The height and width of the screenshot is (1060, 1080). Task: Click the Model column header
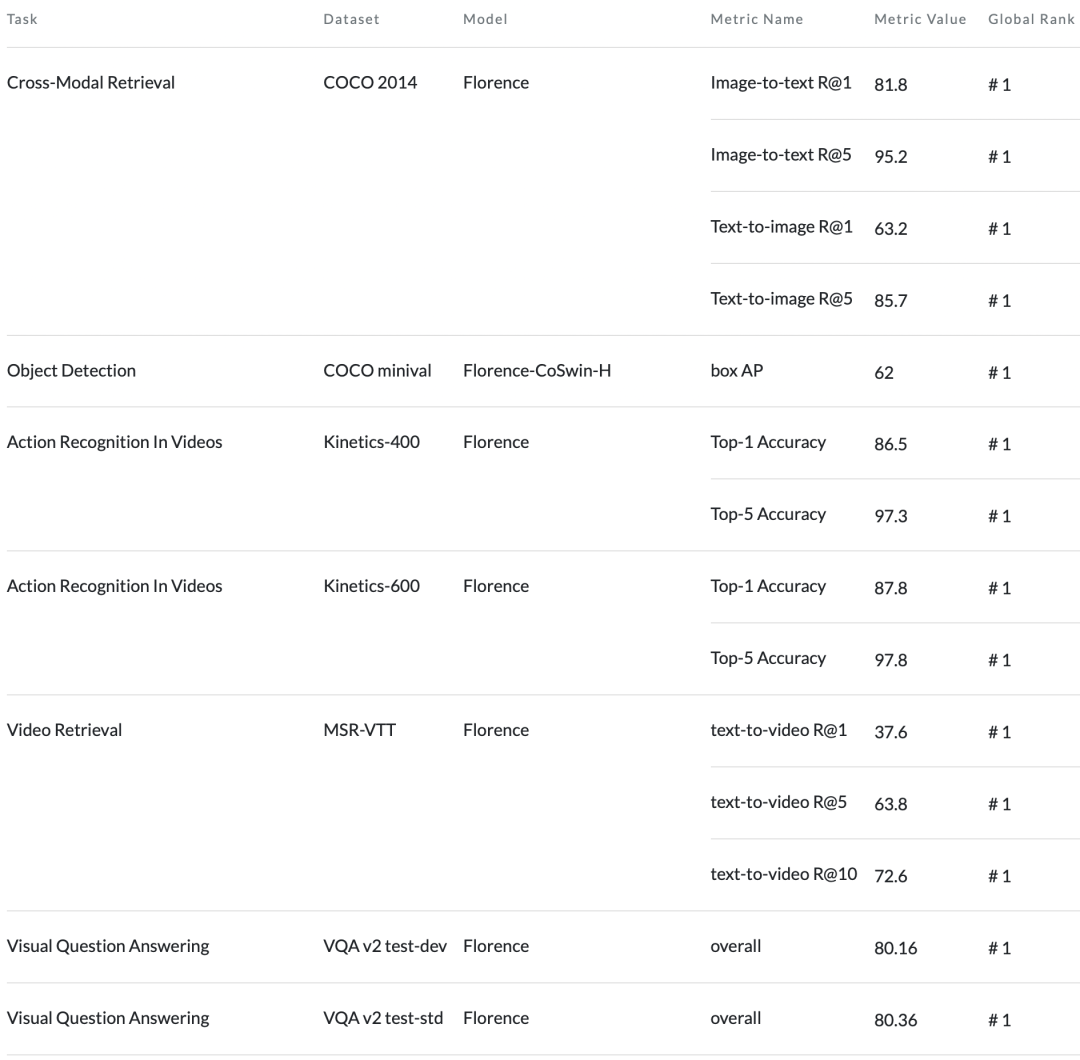[485, 20]
